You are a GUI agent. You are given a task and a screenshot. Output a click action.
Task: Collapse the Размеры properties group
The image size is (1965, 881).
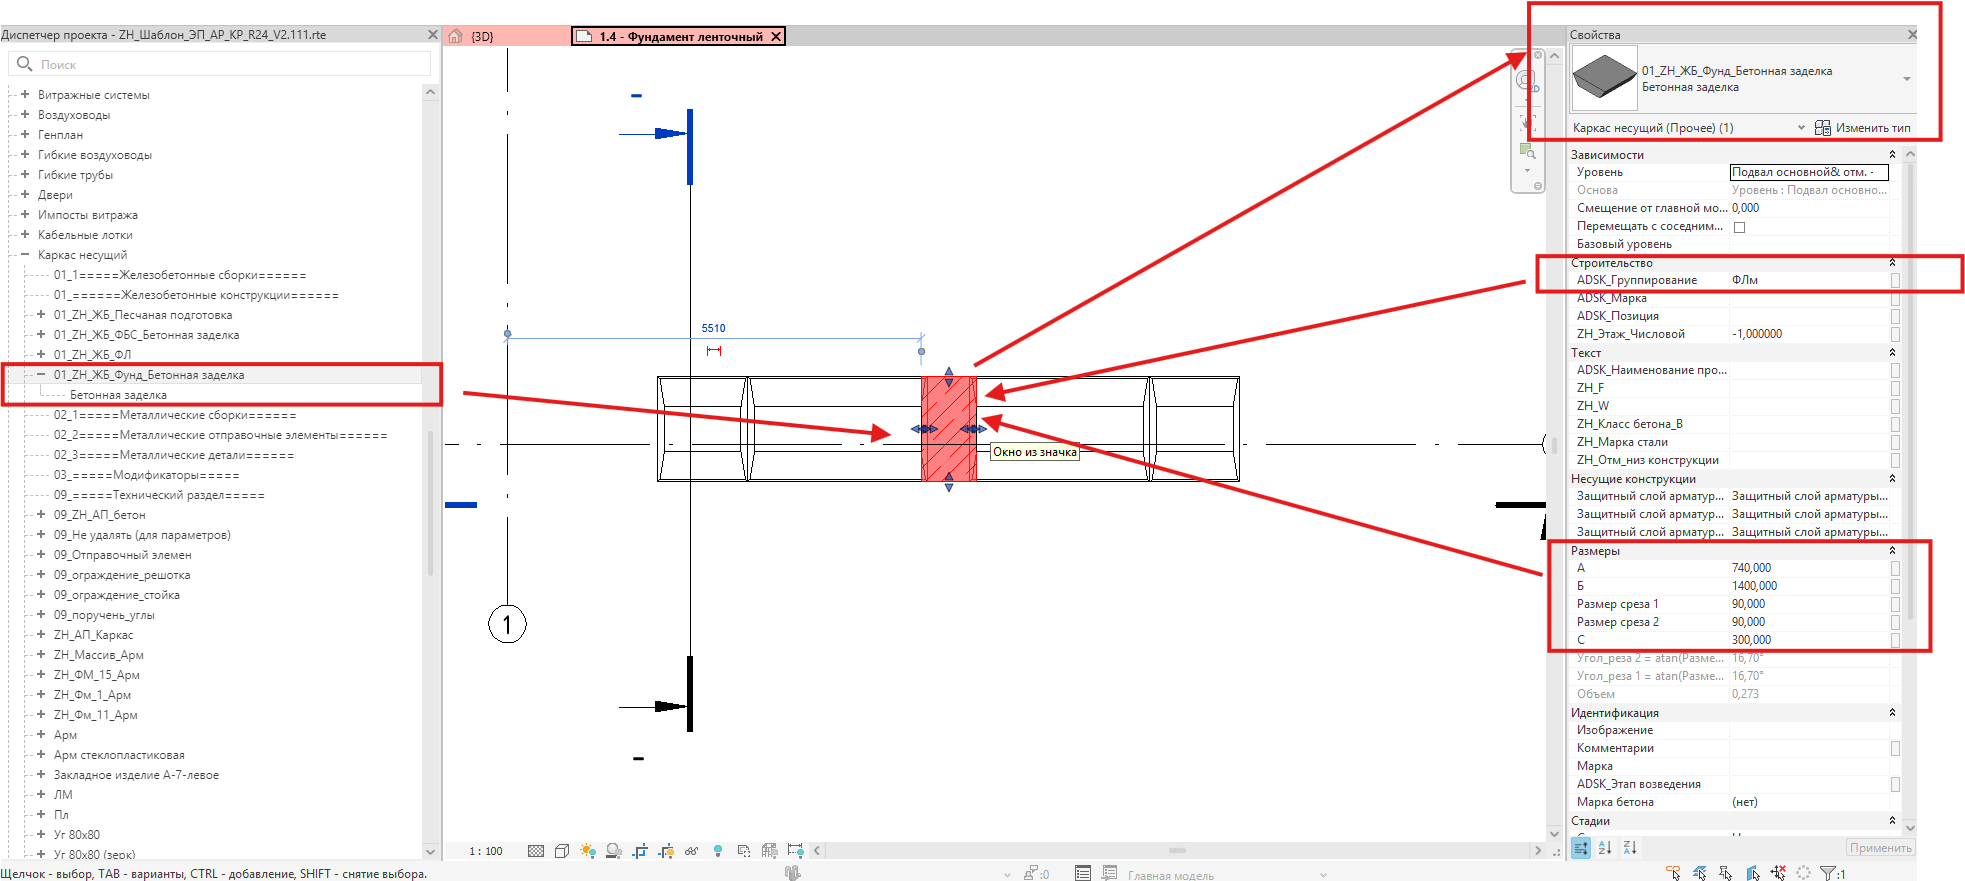tap(1892, 551)
